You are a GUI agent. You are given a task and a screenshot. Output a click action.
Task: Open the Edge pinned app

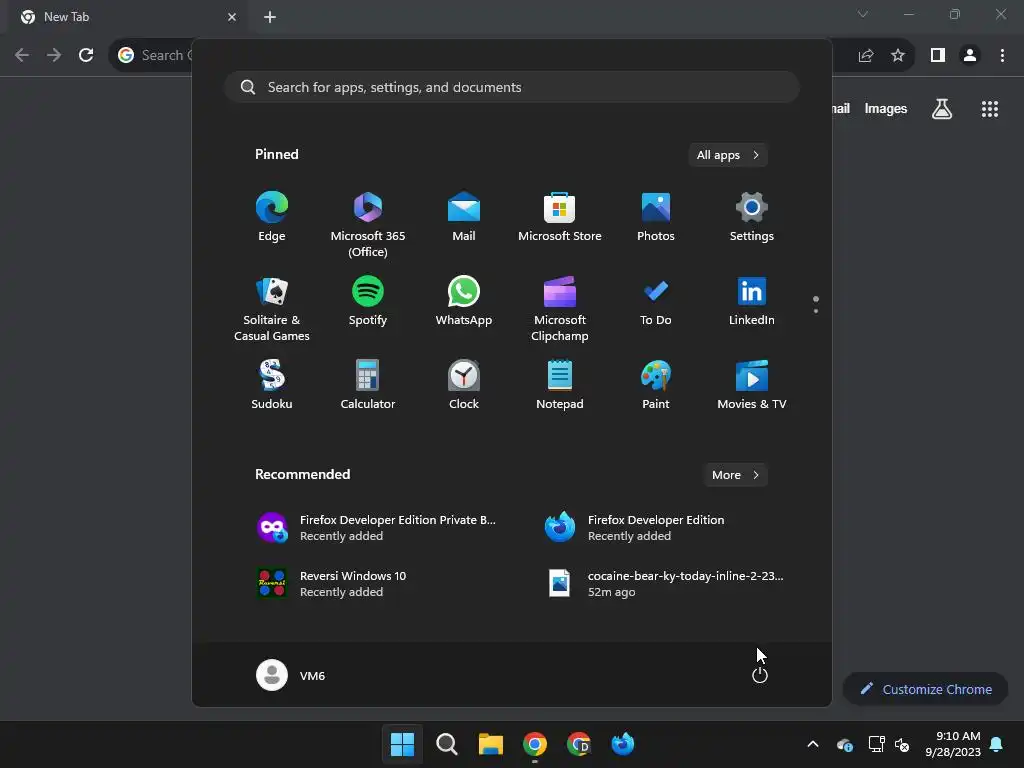pyautogui.click(x=272, y=217)
